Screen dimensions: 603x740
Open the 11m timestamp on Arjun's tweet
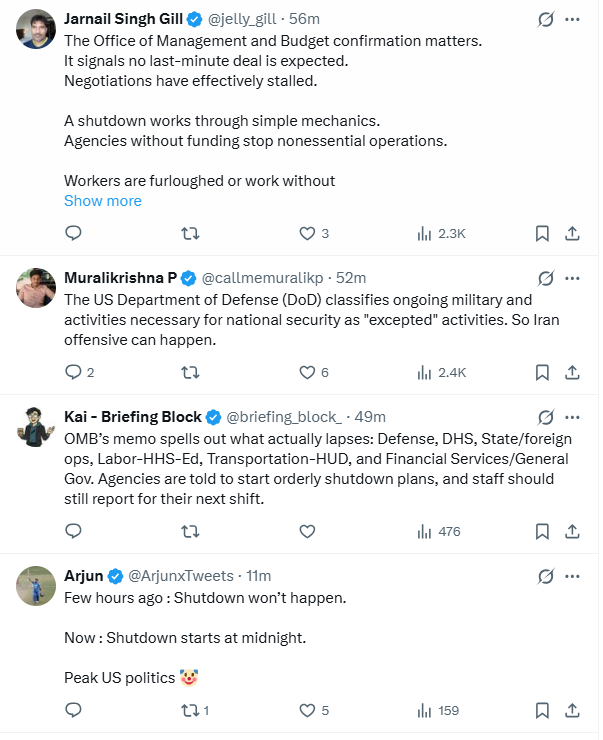pyautogui.click(x=258, y=576)
